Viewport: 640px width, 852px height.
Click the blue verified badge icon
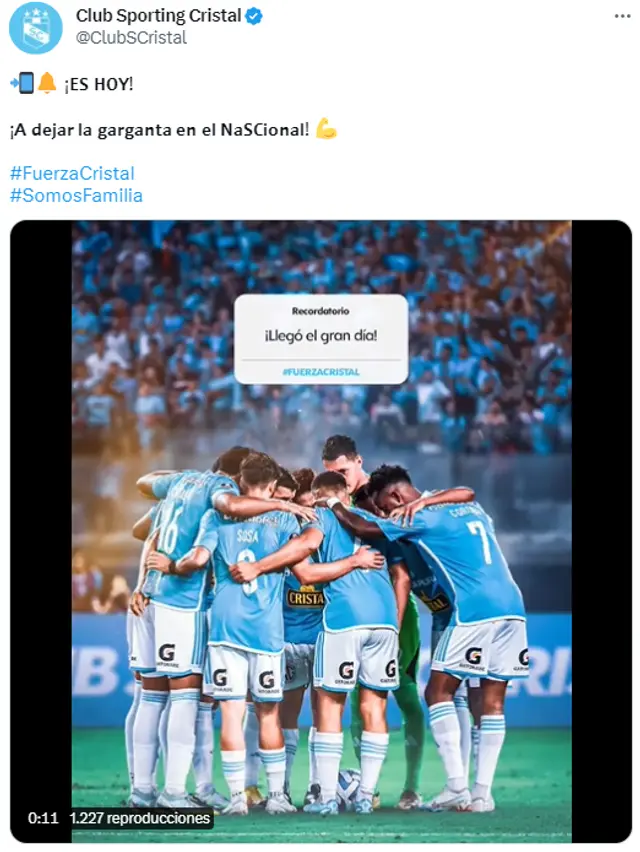(254, 16)
